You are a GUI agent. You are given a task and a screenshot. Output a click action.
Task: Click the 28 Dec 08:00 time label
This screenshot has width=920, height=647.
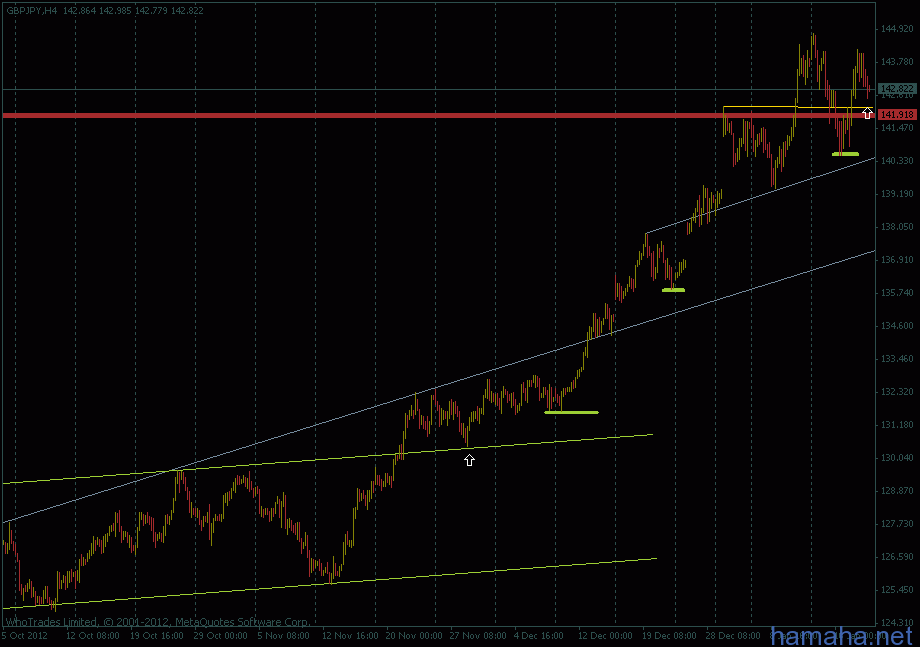733,635
